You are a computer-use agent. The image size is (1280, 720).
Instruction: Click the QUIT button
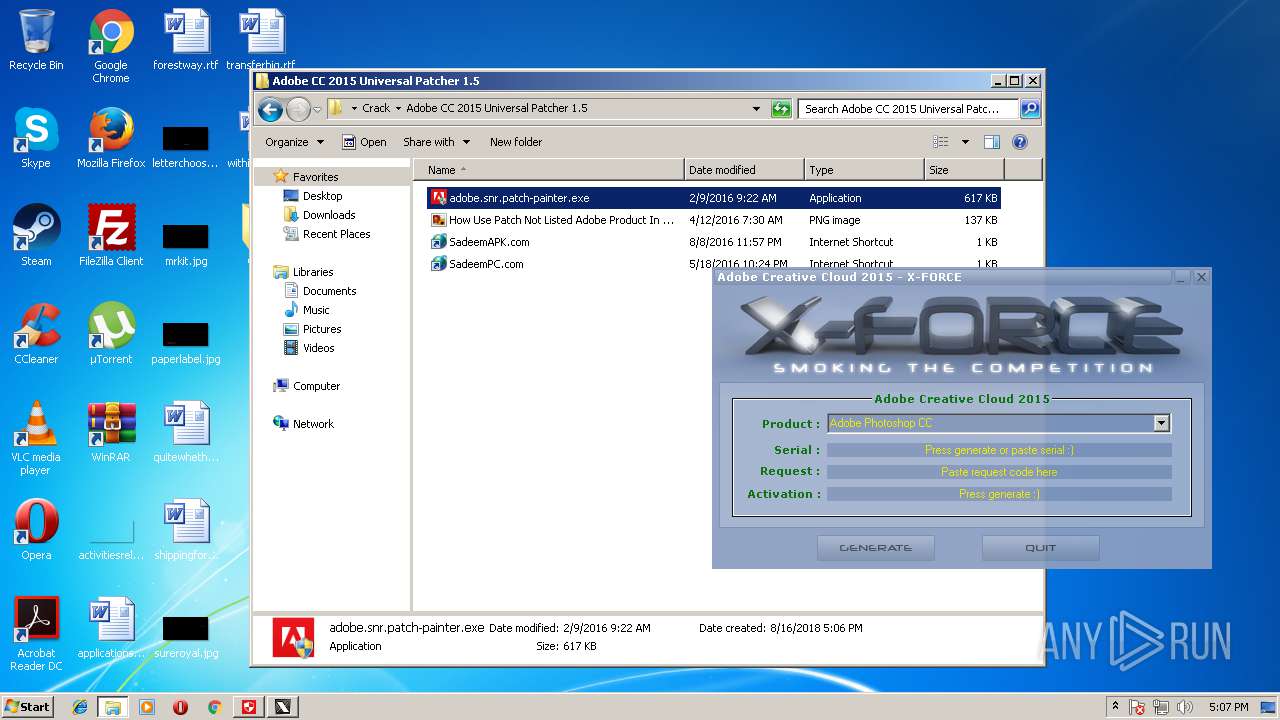1040,548
